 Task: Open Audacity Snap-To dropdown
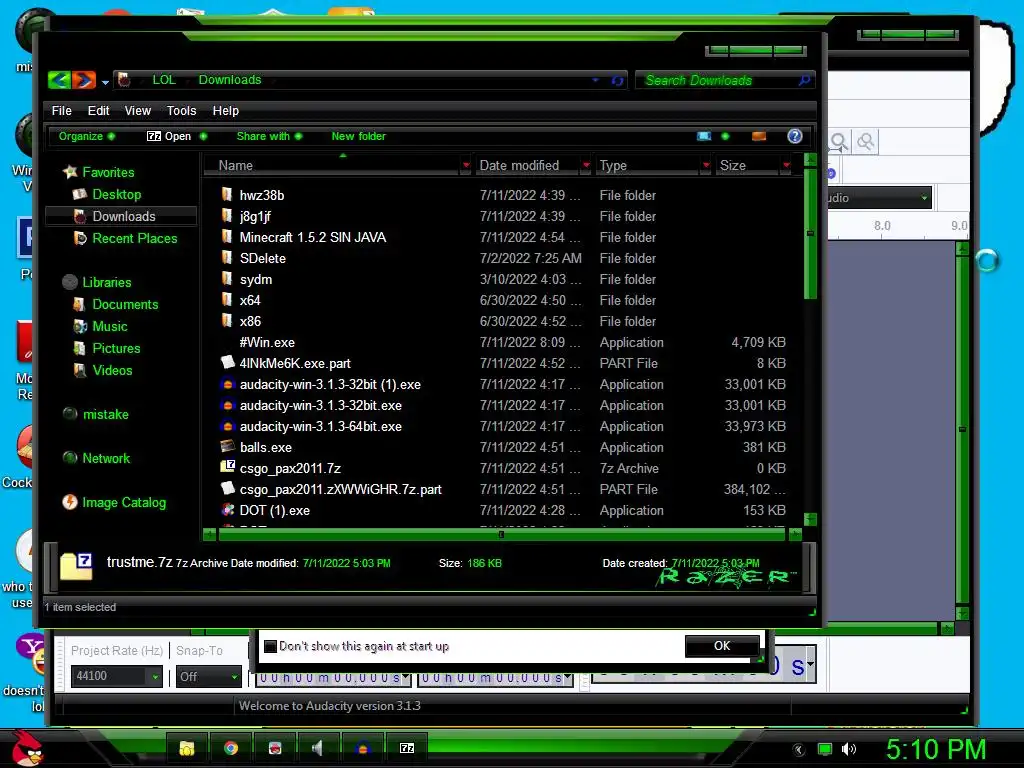208,677
